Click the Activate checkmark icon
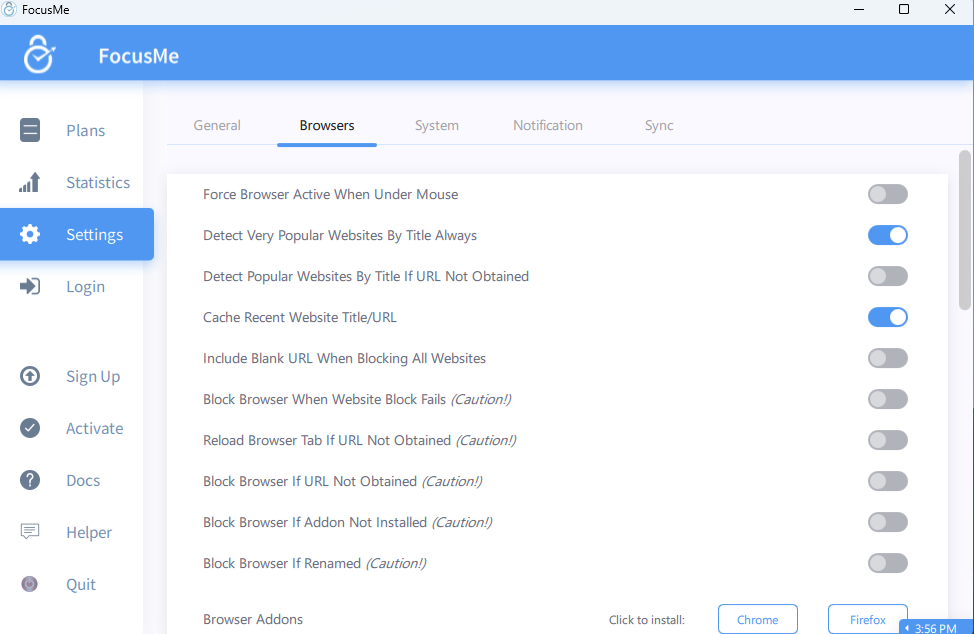This screenshot has width=974, height=634. point(30,428)
